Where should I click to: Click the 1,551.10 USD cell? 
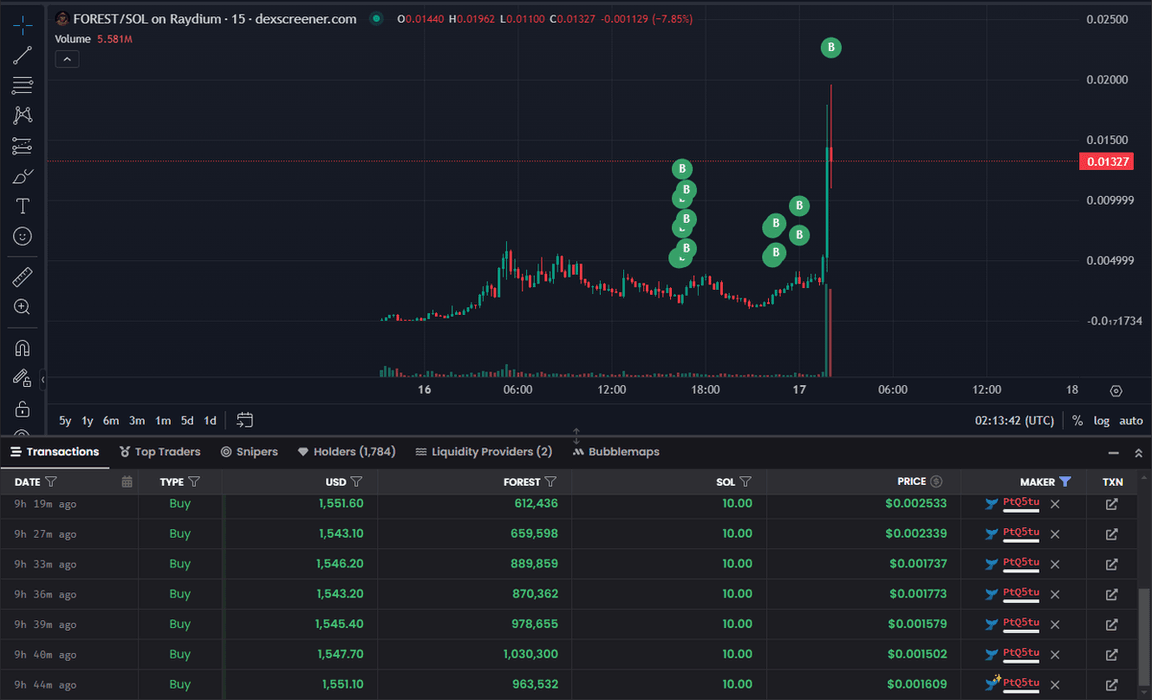click(x=342, y=684)
